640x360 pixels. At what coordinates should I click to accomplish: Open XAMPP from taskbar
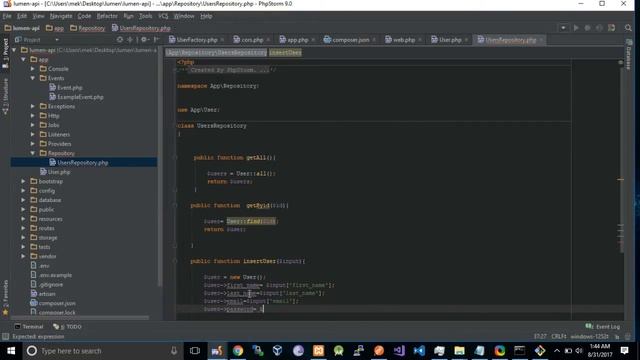(x=318, y=351)
